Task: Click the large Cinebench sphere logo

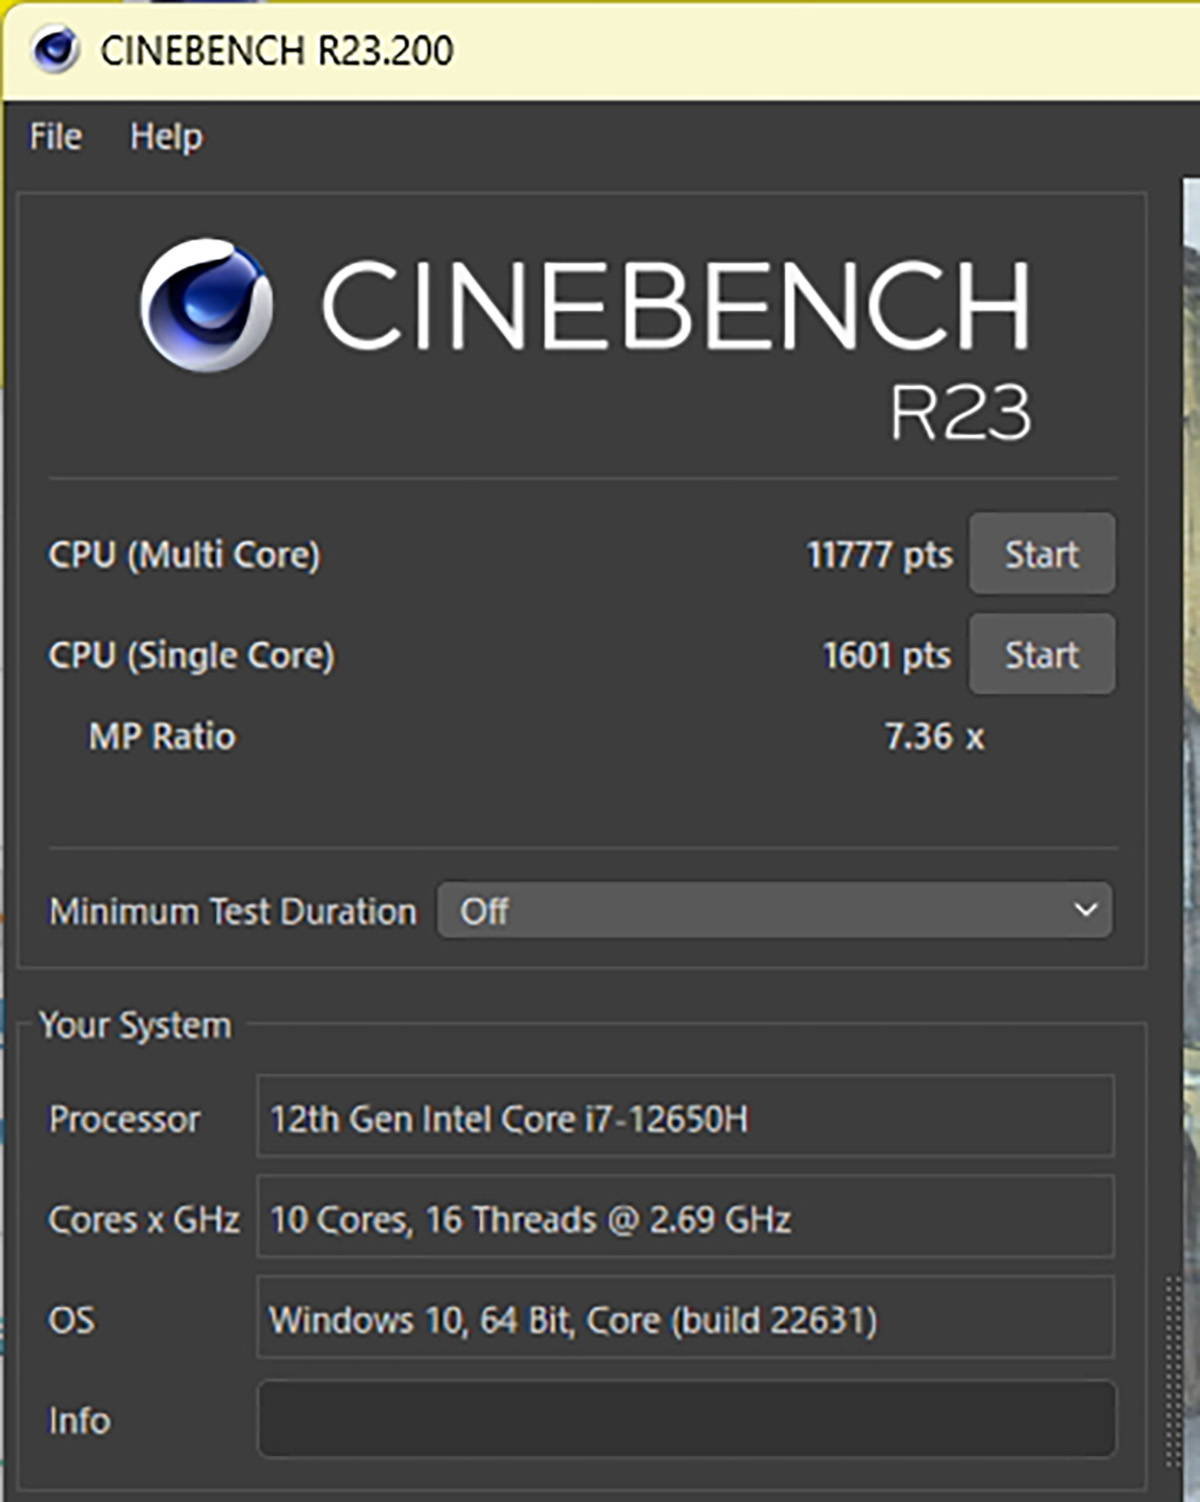Action: pyautogui.click(x=206, y=305)
